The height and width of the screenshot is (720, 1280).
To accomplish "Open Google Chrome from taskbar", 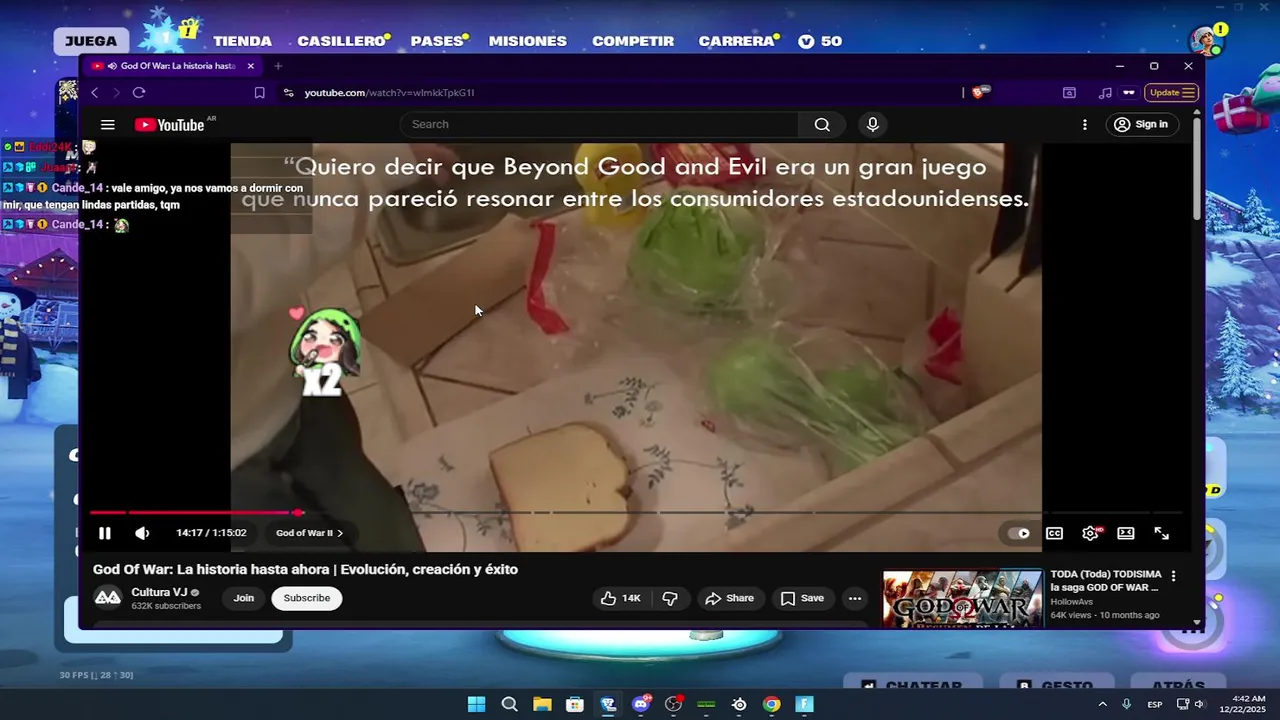I will (771, 704).
